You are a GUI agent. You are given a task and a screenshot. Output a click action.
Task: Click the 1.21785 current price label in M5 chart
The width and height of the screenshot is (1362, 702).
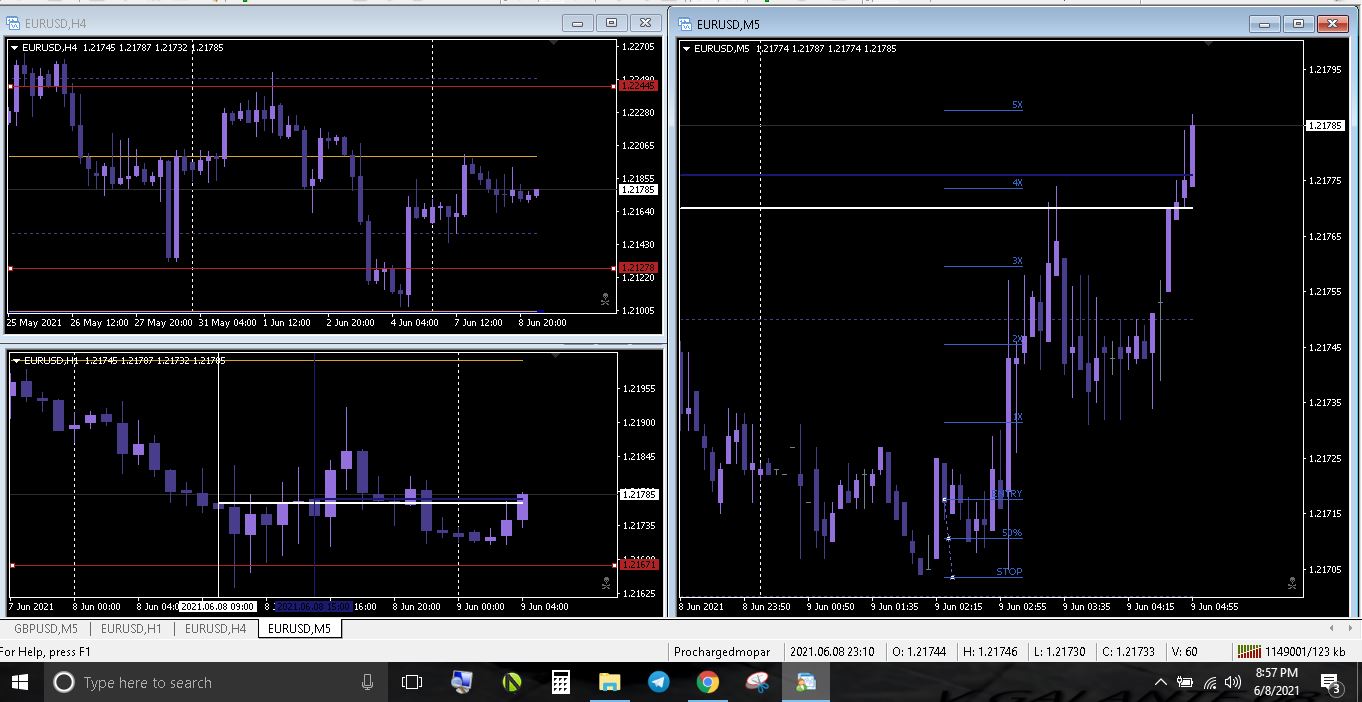tap(1326, 125)
